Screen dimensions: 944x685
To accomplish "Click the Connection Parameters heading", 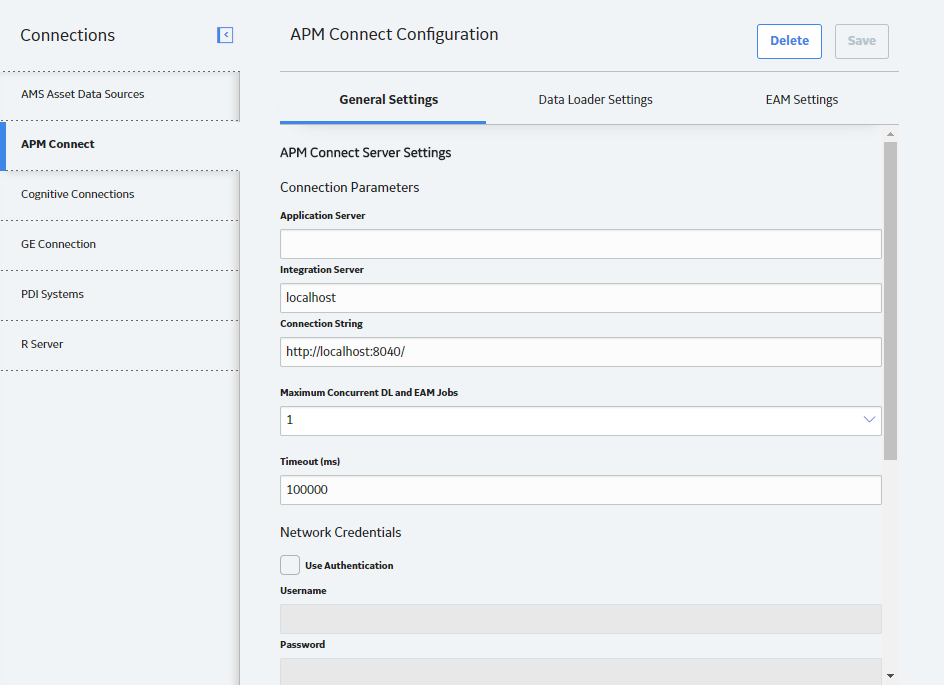I will coord(349,188).
